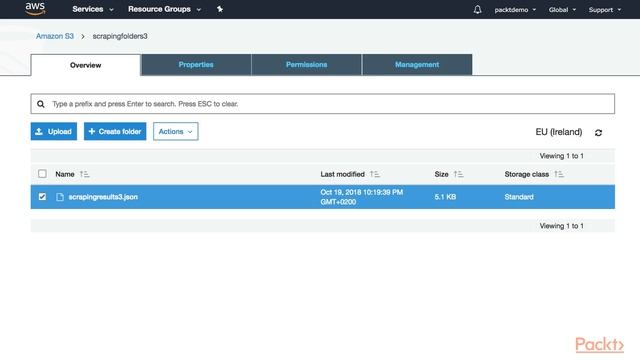Screen dimensions: 640x360
Task: Expand the Resource Groups menu
Action: click(x=164, y=9)
